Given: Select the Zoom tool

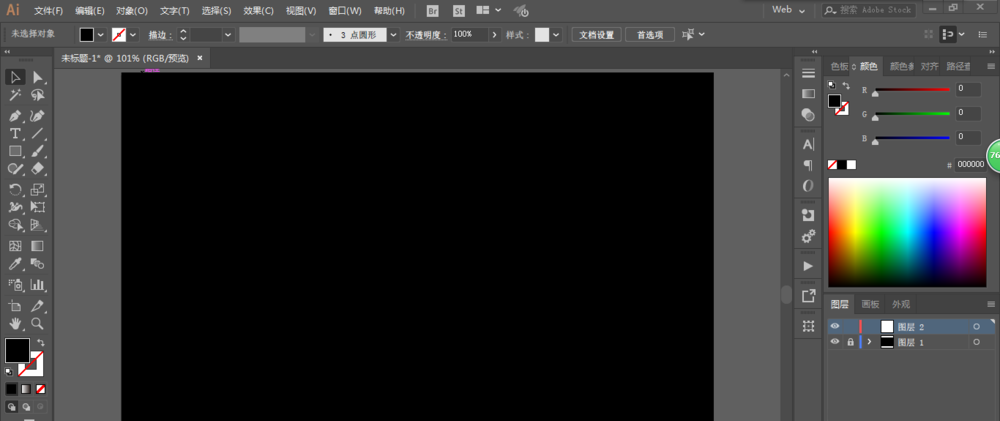Looking at the screenshot, I should (38, 323).
